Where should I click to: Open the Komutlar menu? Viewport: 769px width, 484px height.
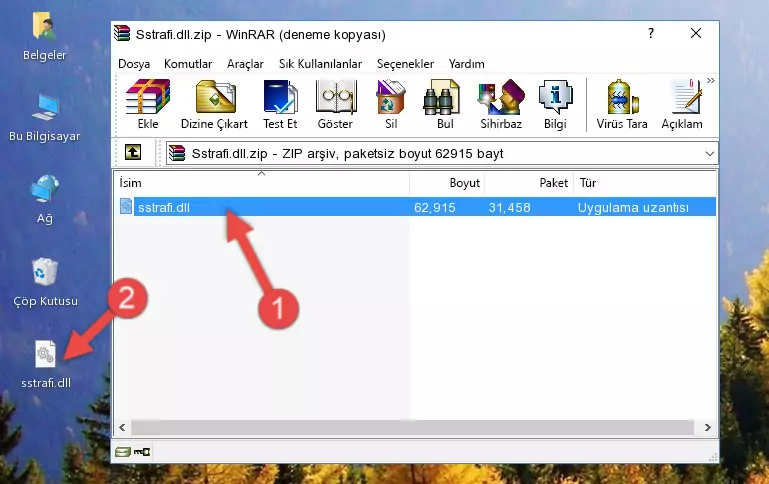click(x=188, y=64)
